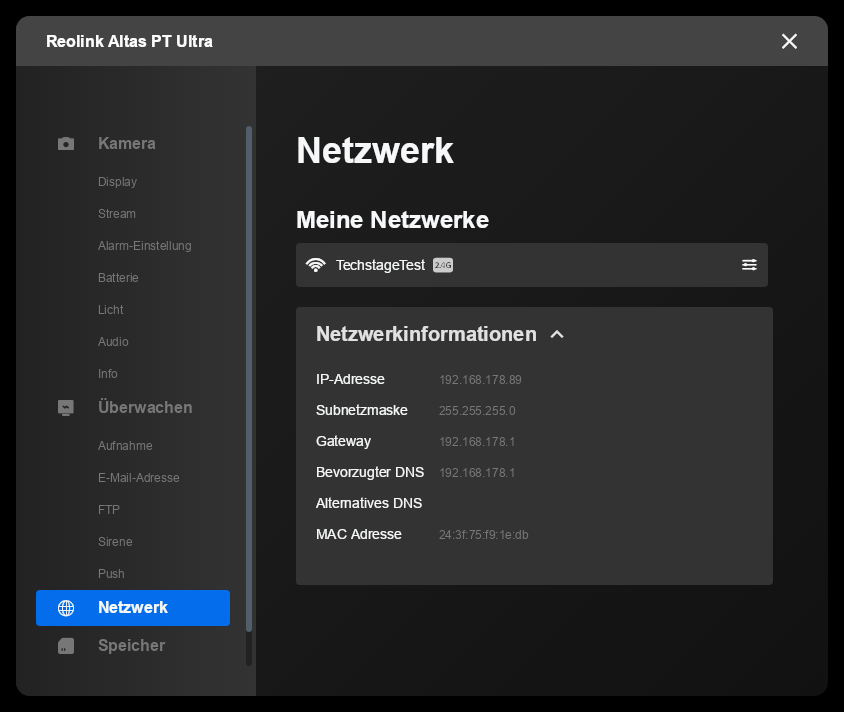Screen dimensions: 844x712
Task: Close the Reolink Altas PT Ultra dialog
Action: click(x=789, y=41)
